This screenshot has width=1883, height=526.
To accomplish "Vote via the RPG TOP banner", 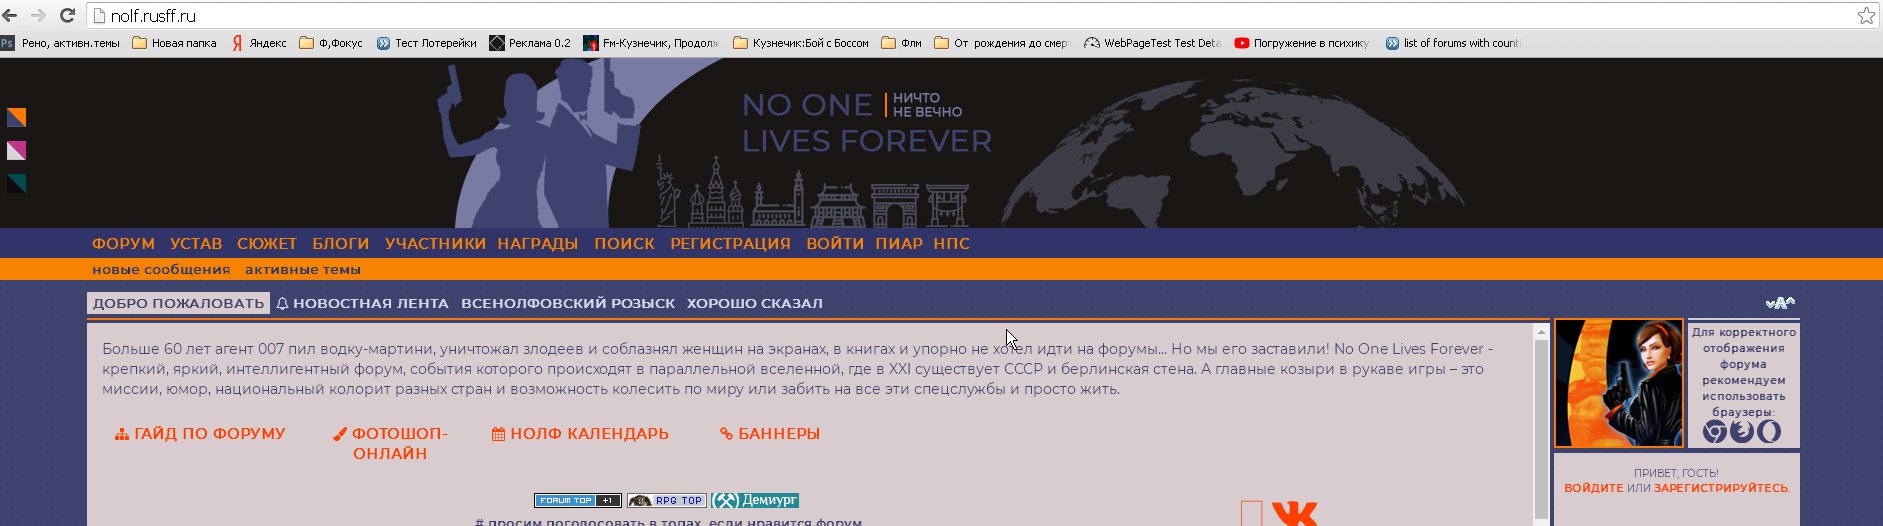I will pyautogui.click(x=667, y=500).
